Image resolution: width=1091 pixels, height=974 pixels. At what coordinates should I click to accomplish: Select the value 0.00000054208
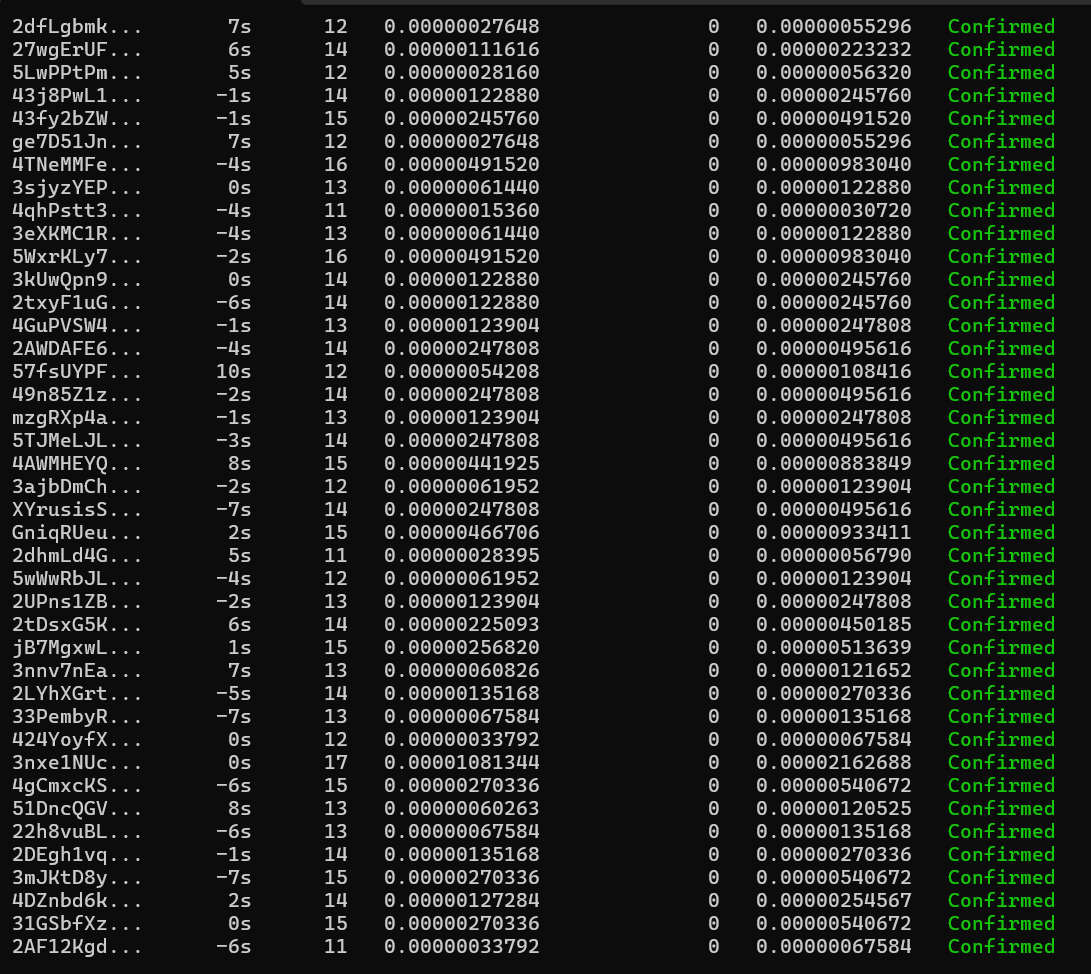462,371
